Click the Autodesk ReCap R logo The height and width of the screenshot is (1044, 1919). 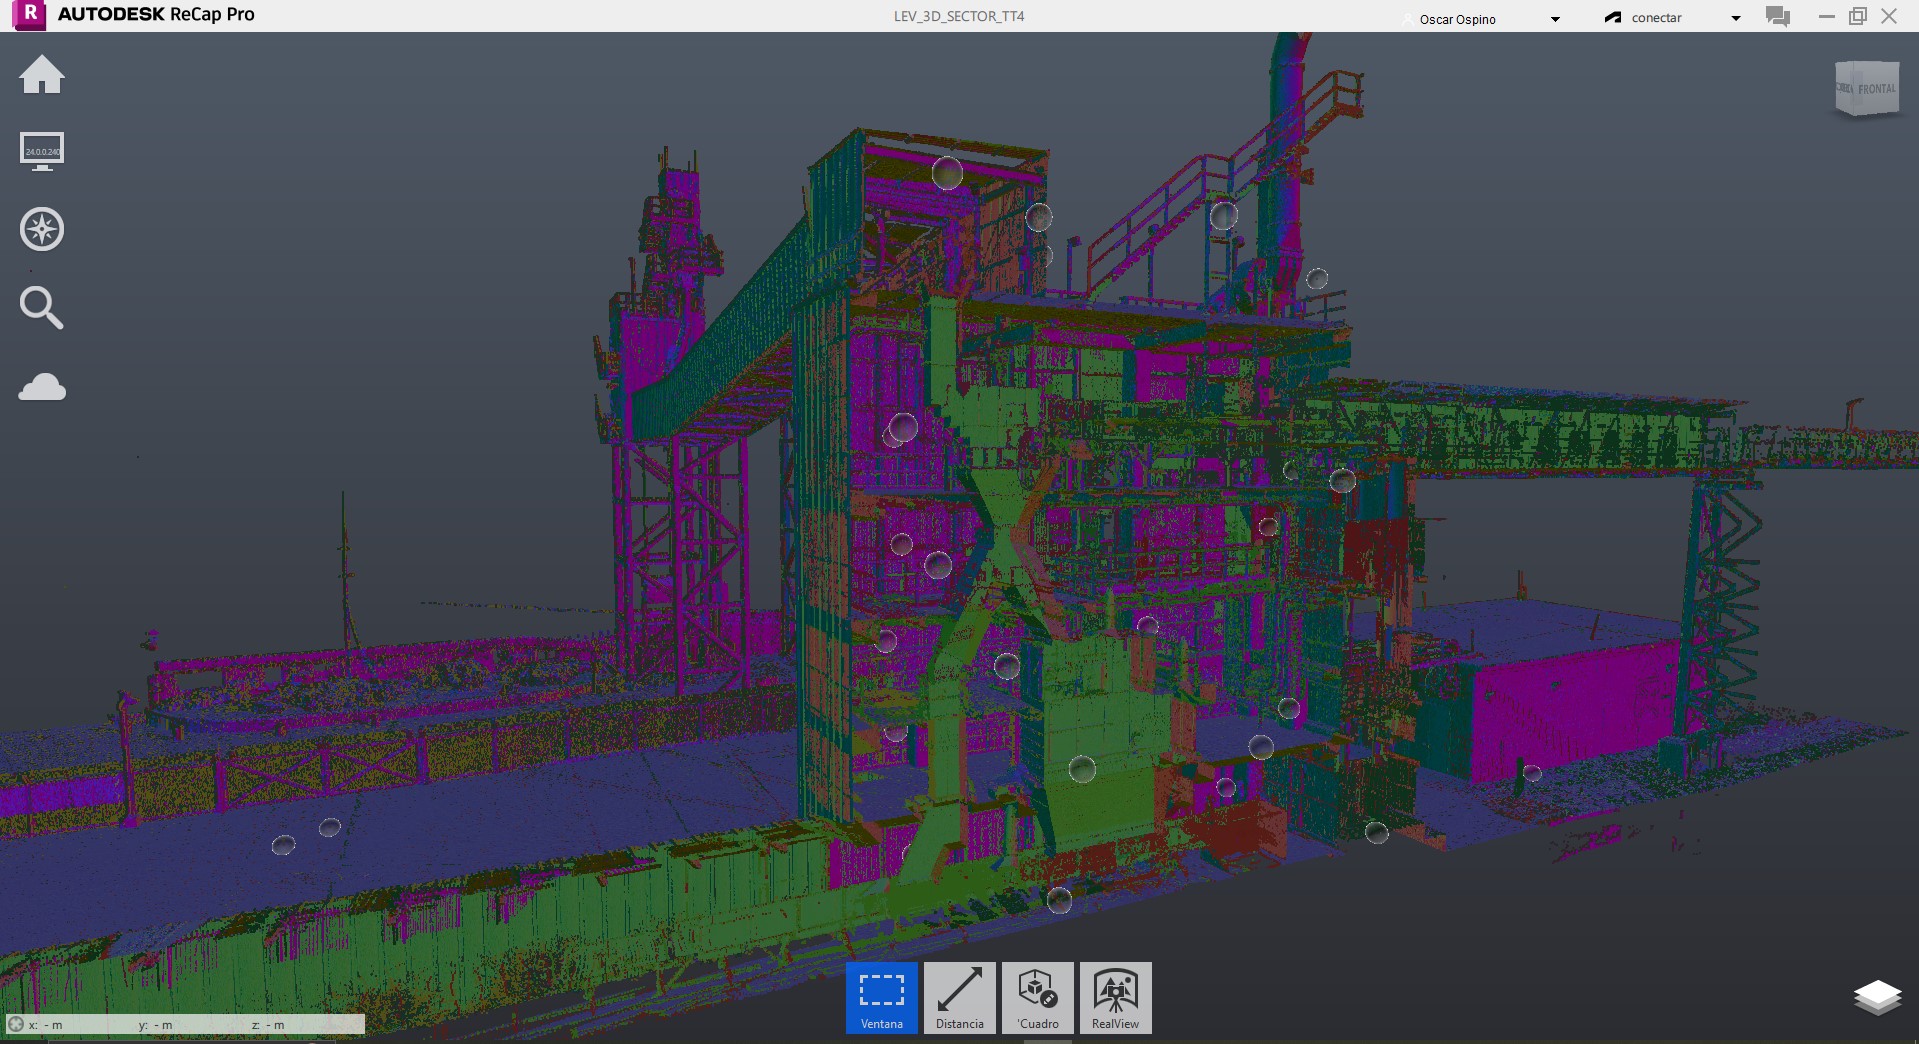29,15
